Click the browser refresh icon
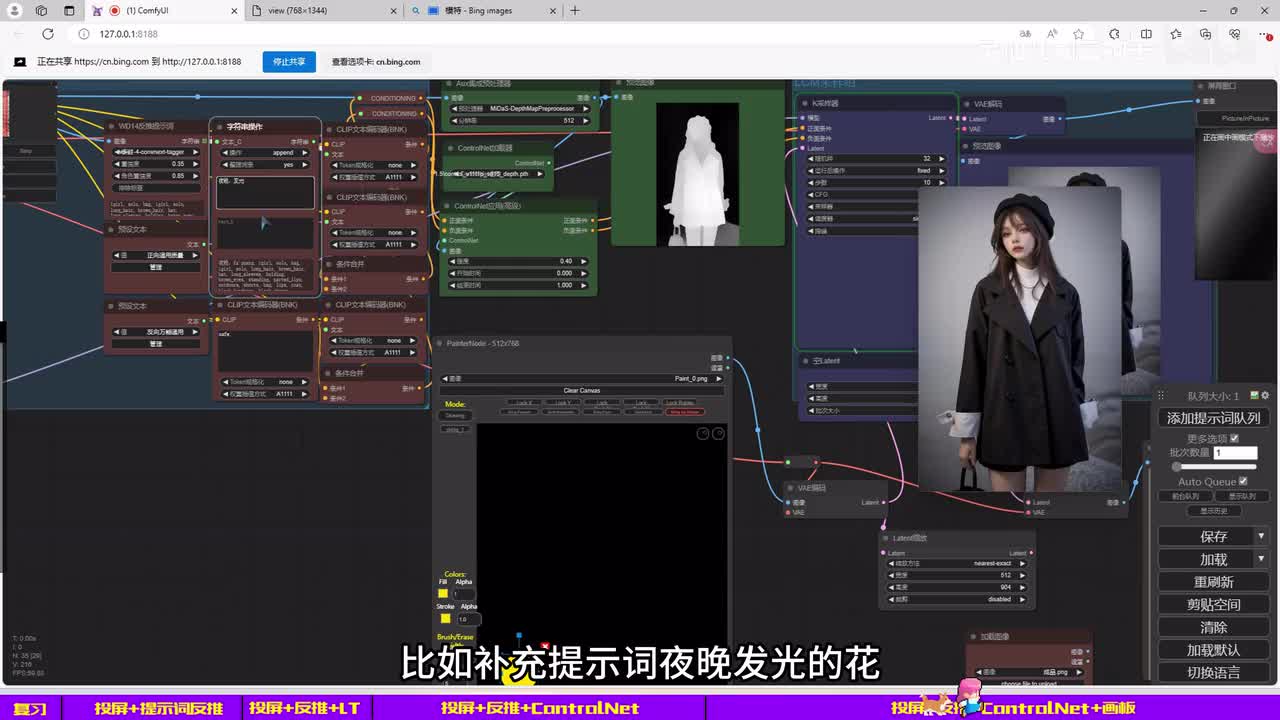Screen dimensions: 1280x720 (x=47, y=34)
